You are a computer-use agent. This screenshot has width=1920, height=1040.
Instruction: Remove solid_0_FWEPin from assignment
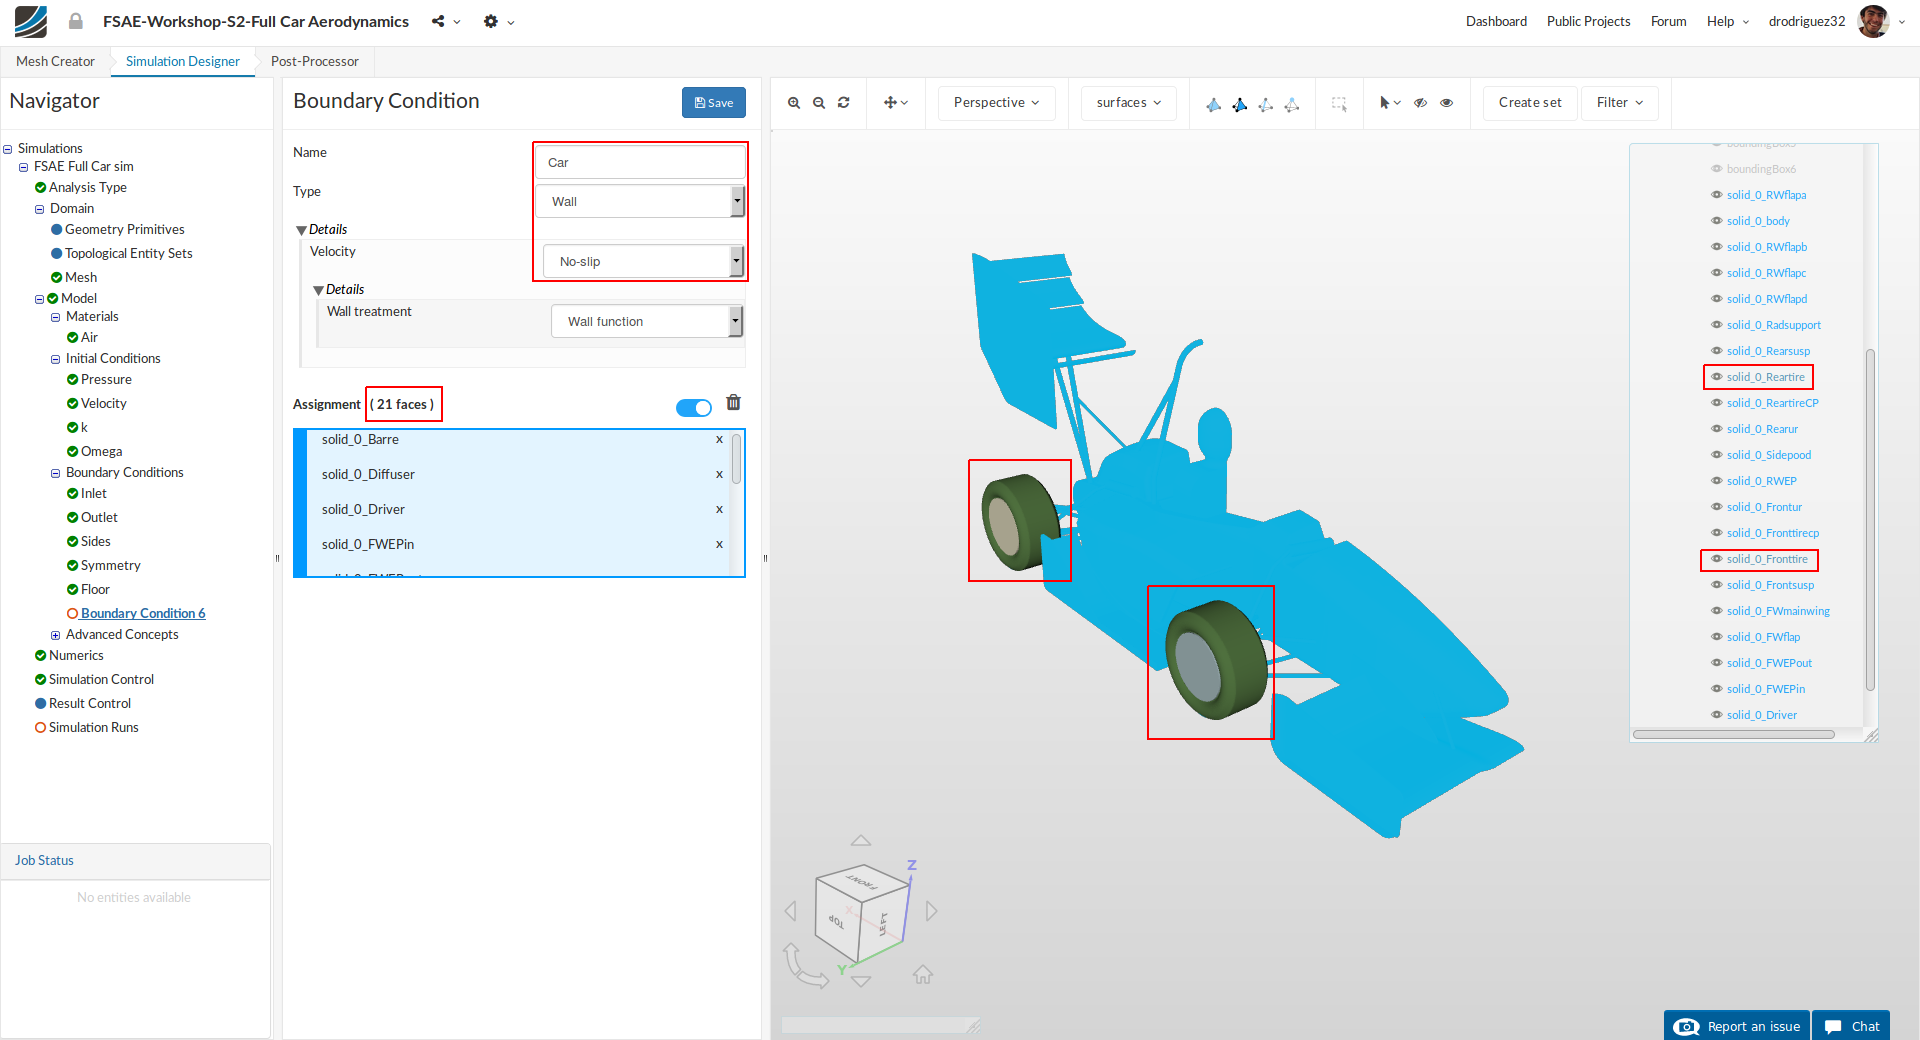click(719, 545)
